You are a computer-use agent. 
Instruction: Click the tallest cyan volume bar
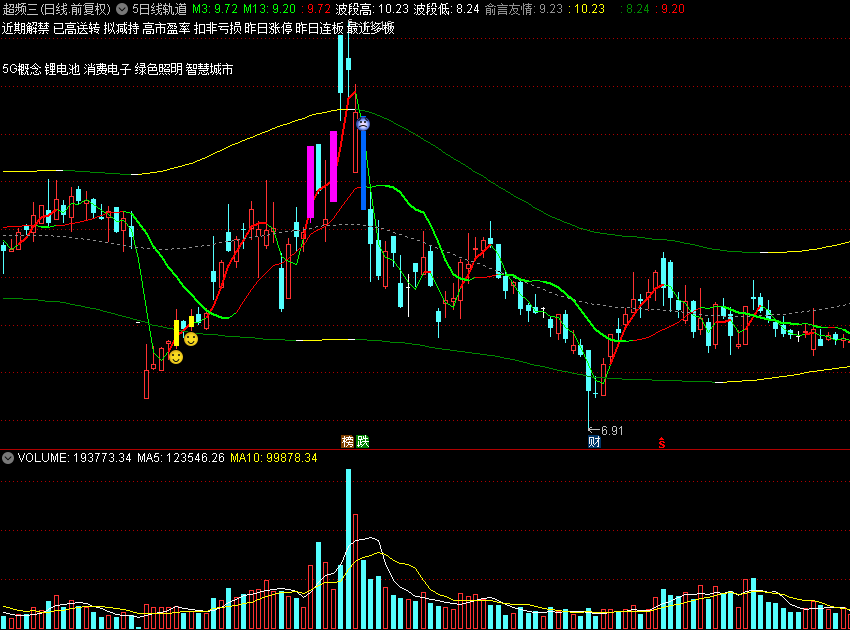pyautogui.click(x=349, y=549)
